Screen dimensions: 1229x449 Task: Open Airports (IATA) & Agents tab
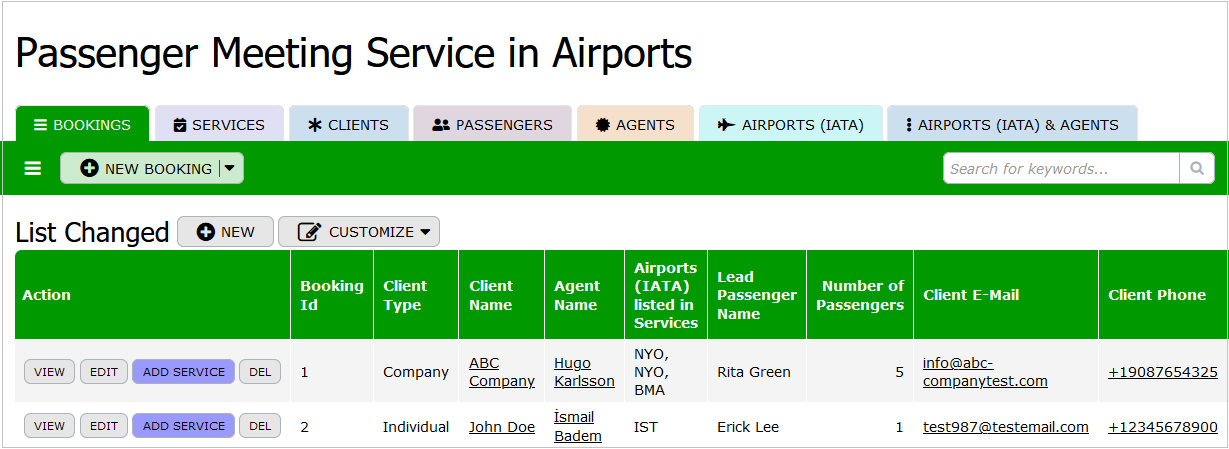click(x=1012, y=125)
